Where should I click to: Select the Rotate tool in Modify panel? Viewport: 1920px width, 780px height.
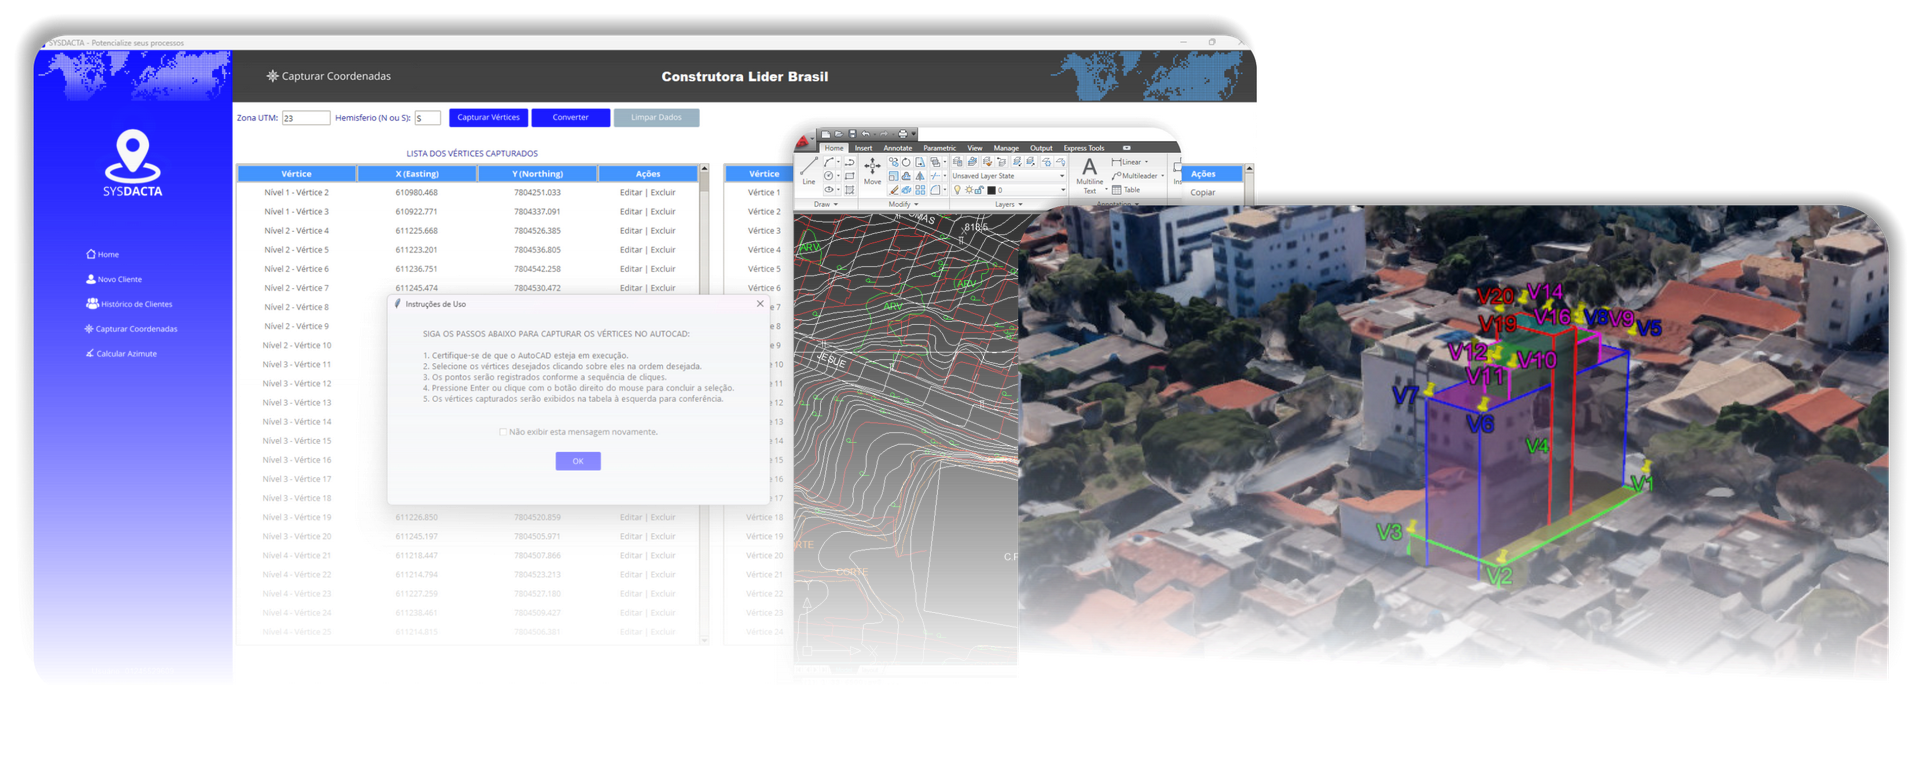906,162
